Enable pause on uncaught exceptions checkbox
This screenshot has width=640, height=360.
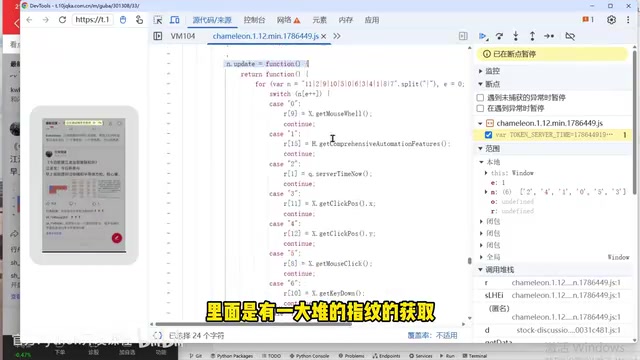(480, 98)
